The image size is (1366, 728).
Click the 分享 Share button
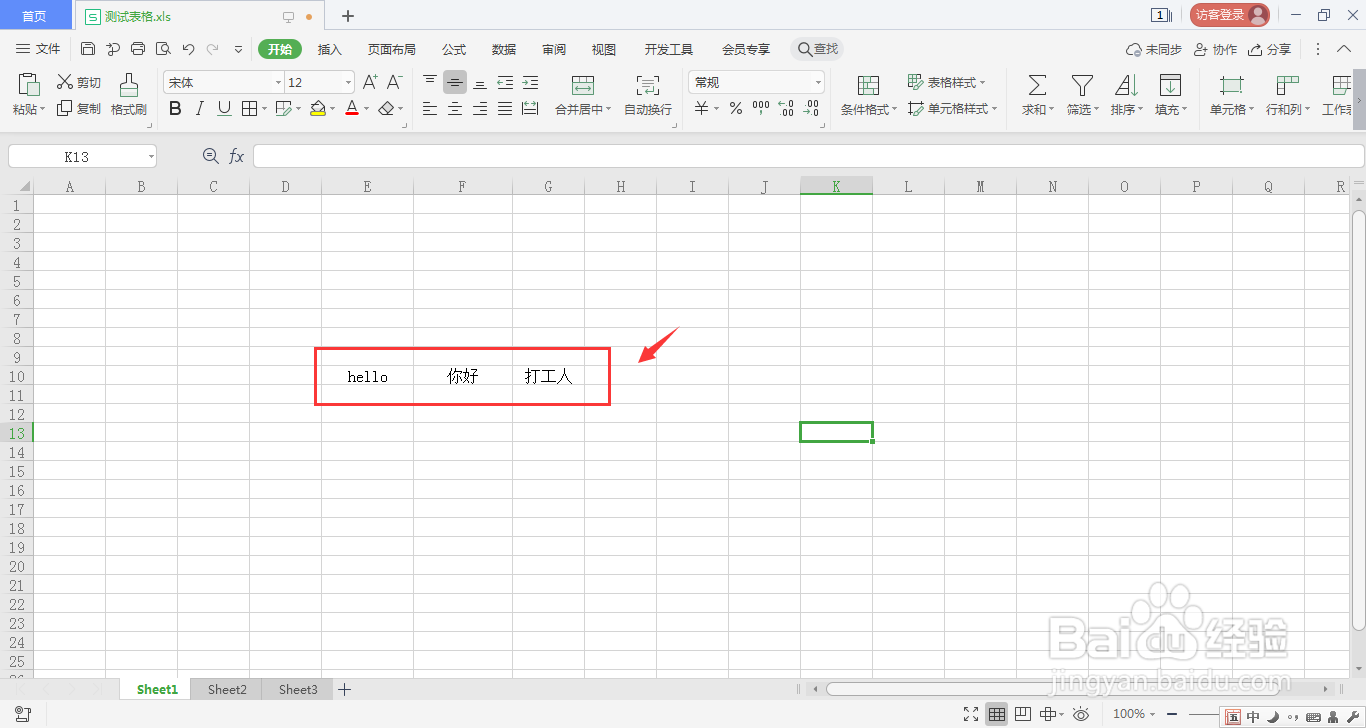(1269, 49)
